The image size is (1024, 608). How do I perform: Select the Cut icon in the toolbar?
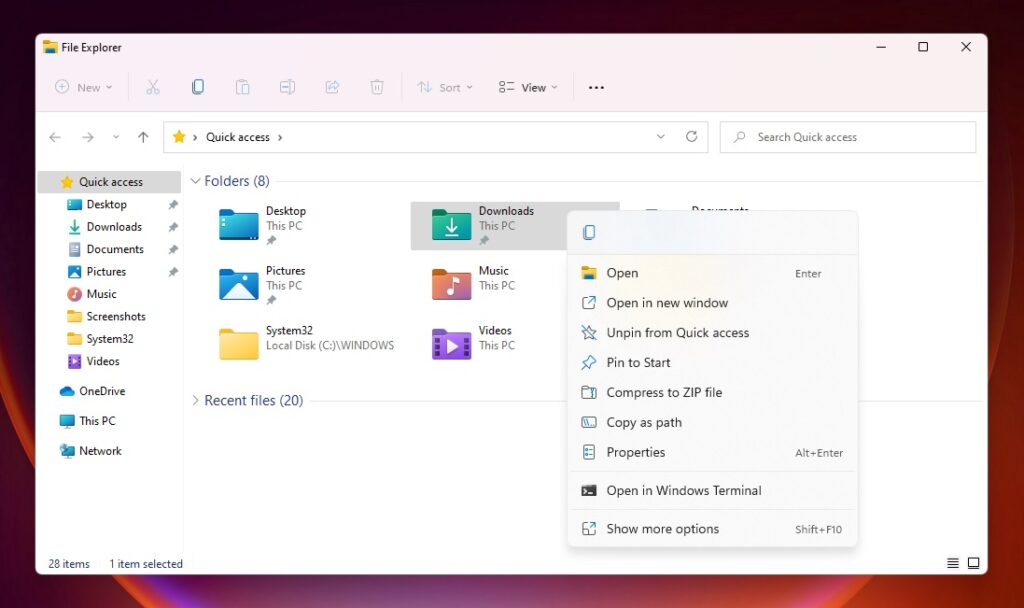[x=153, y=87]
